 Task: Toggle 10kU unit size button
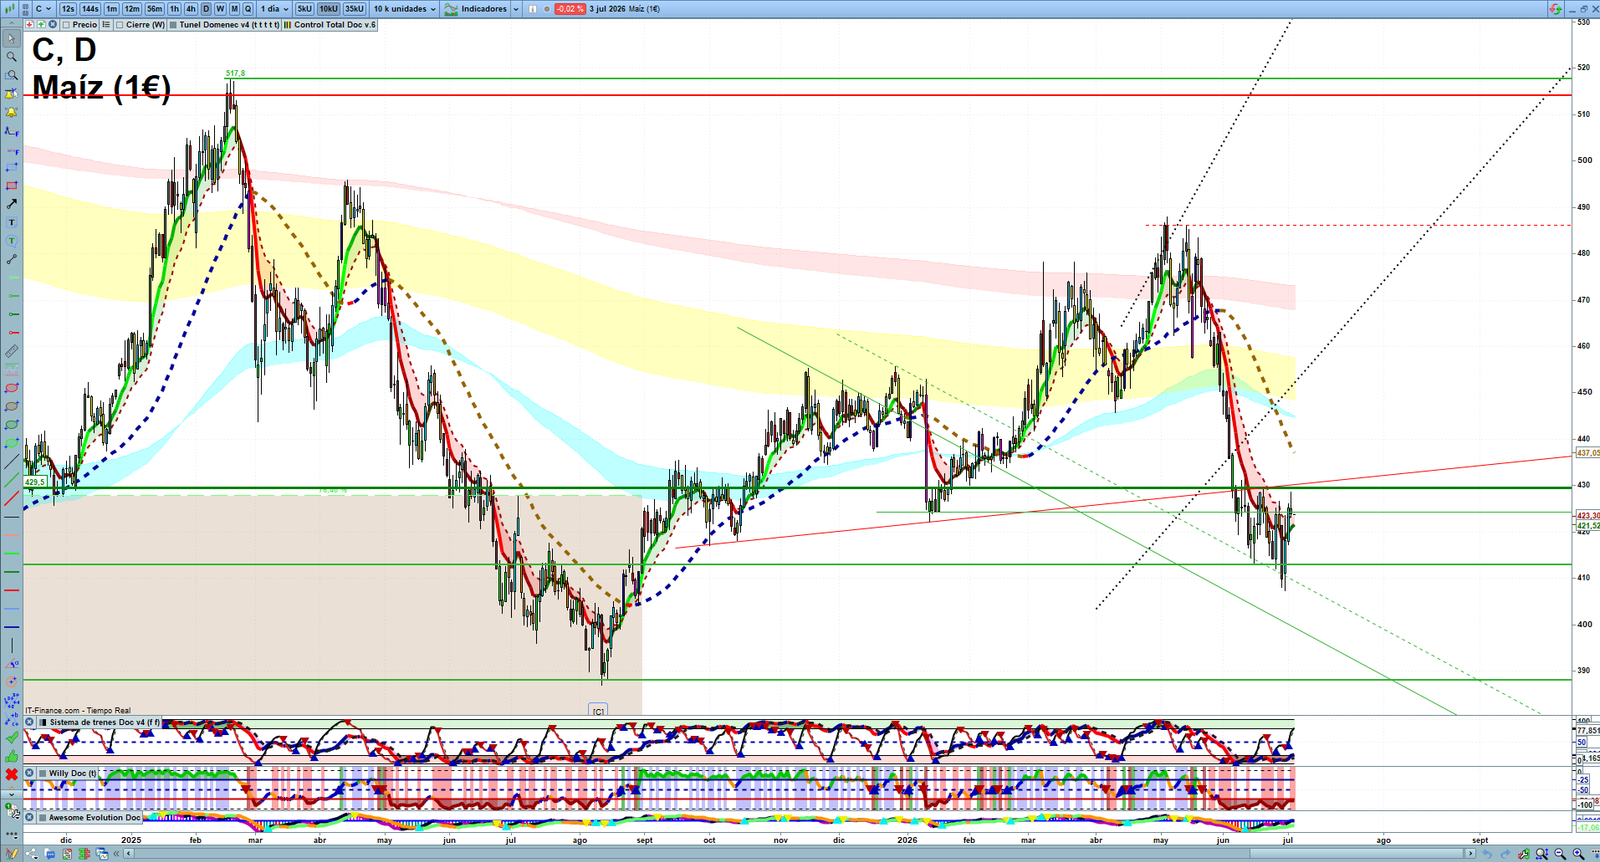tap(328, 9)
